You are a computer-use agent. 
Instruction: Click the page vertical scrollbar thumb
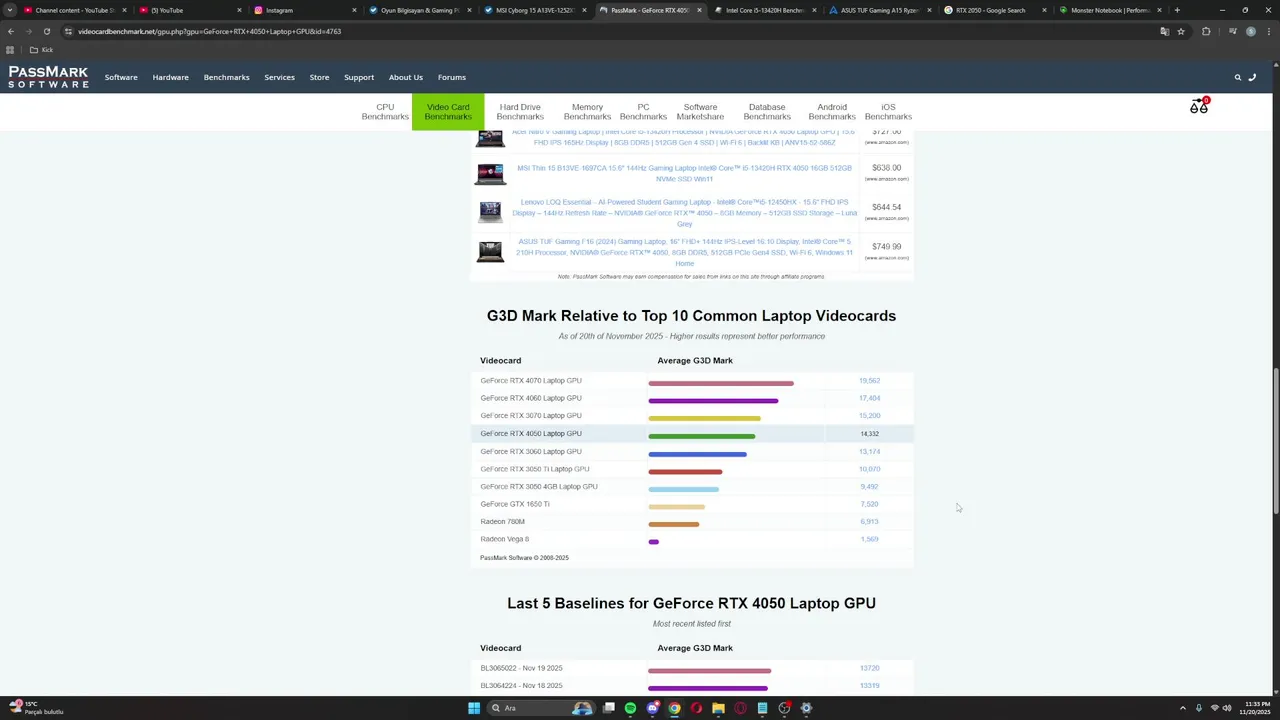tap(1276, 440)
